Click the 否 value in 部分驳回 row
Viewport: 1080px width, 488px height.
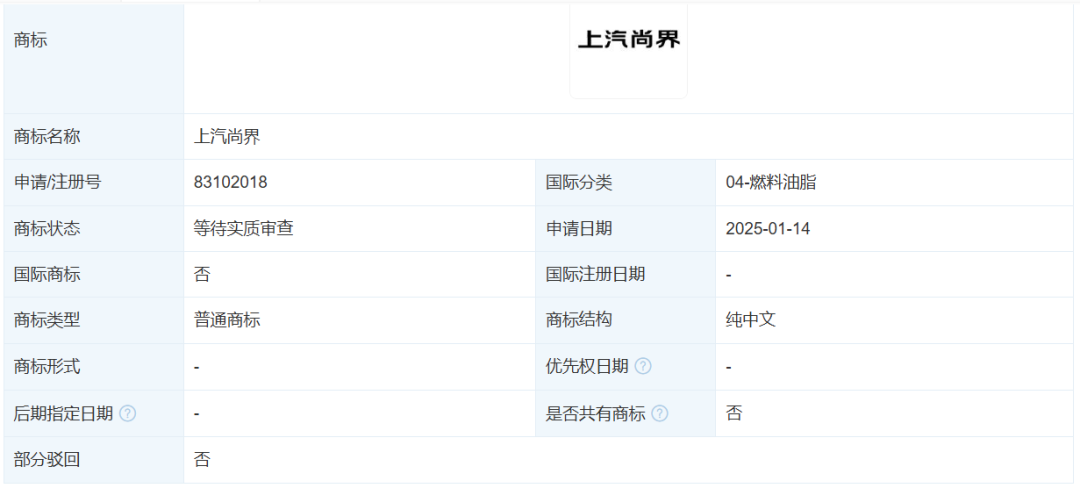click(202, 460)
